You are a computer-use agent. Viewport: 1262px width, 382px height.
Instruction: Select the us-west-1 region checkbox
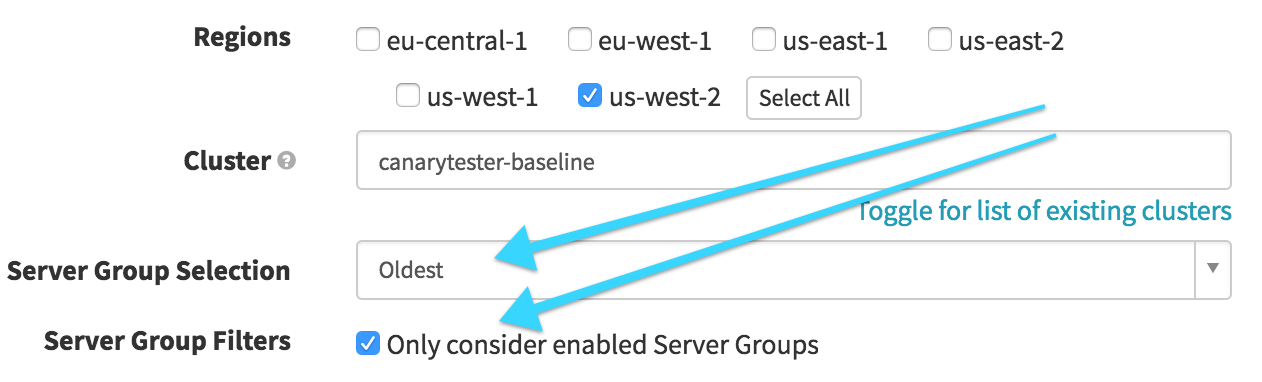pyautogui.click(x=407, y=96)
